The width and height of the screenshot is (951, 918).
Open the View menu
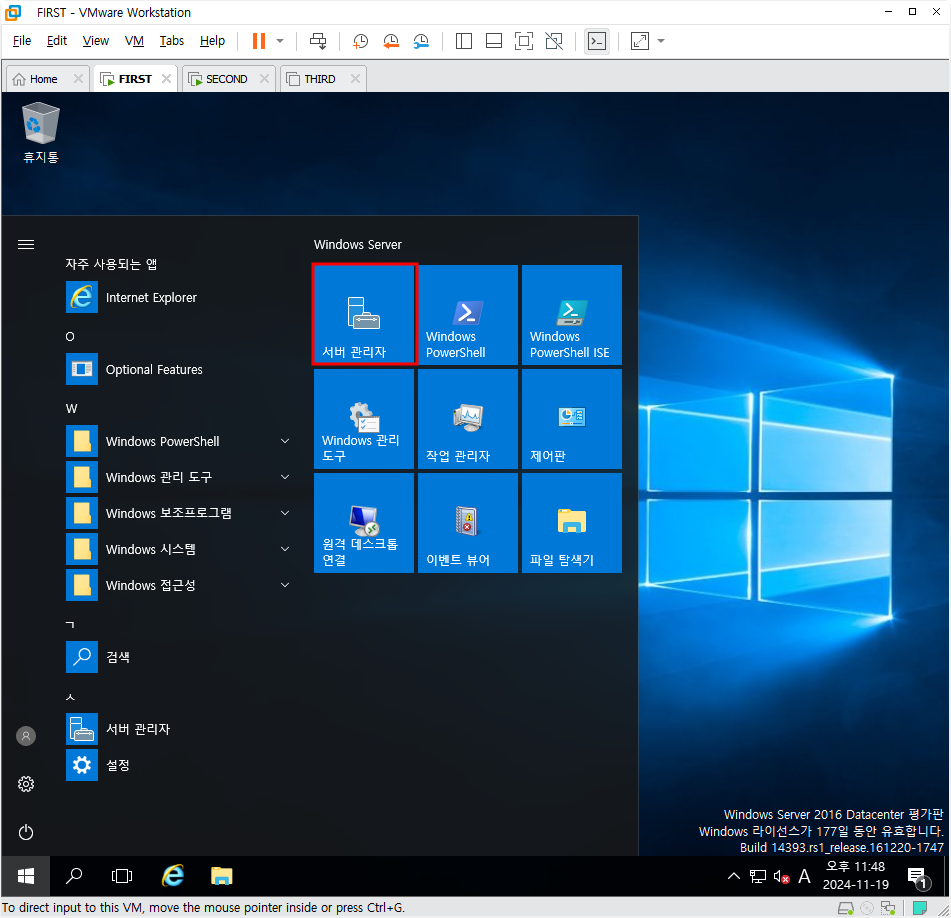(96, 41)
